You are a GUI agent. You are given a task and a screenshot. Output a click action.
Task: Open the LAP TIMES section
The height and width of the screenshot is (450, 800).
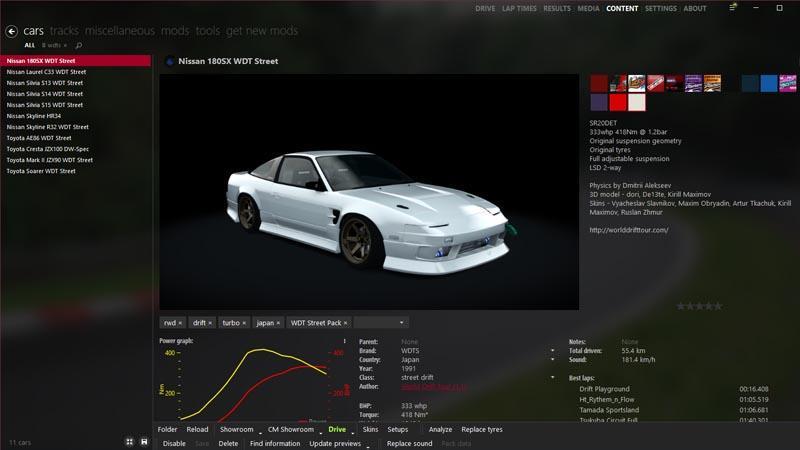click(519, 9)
